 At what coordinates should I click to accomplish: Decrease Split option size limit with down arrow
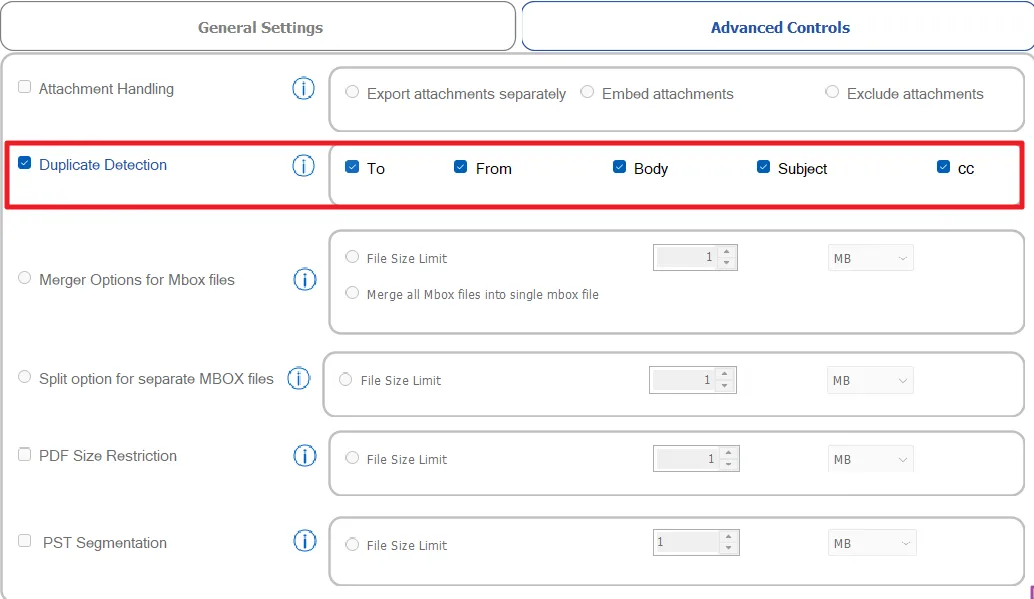tap(725, 386)
